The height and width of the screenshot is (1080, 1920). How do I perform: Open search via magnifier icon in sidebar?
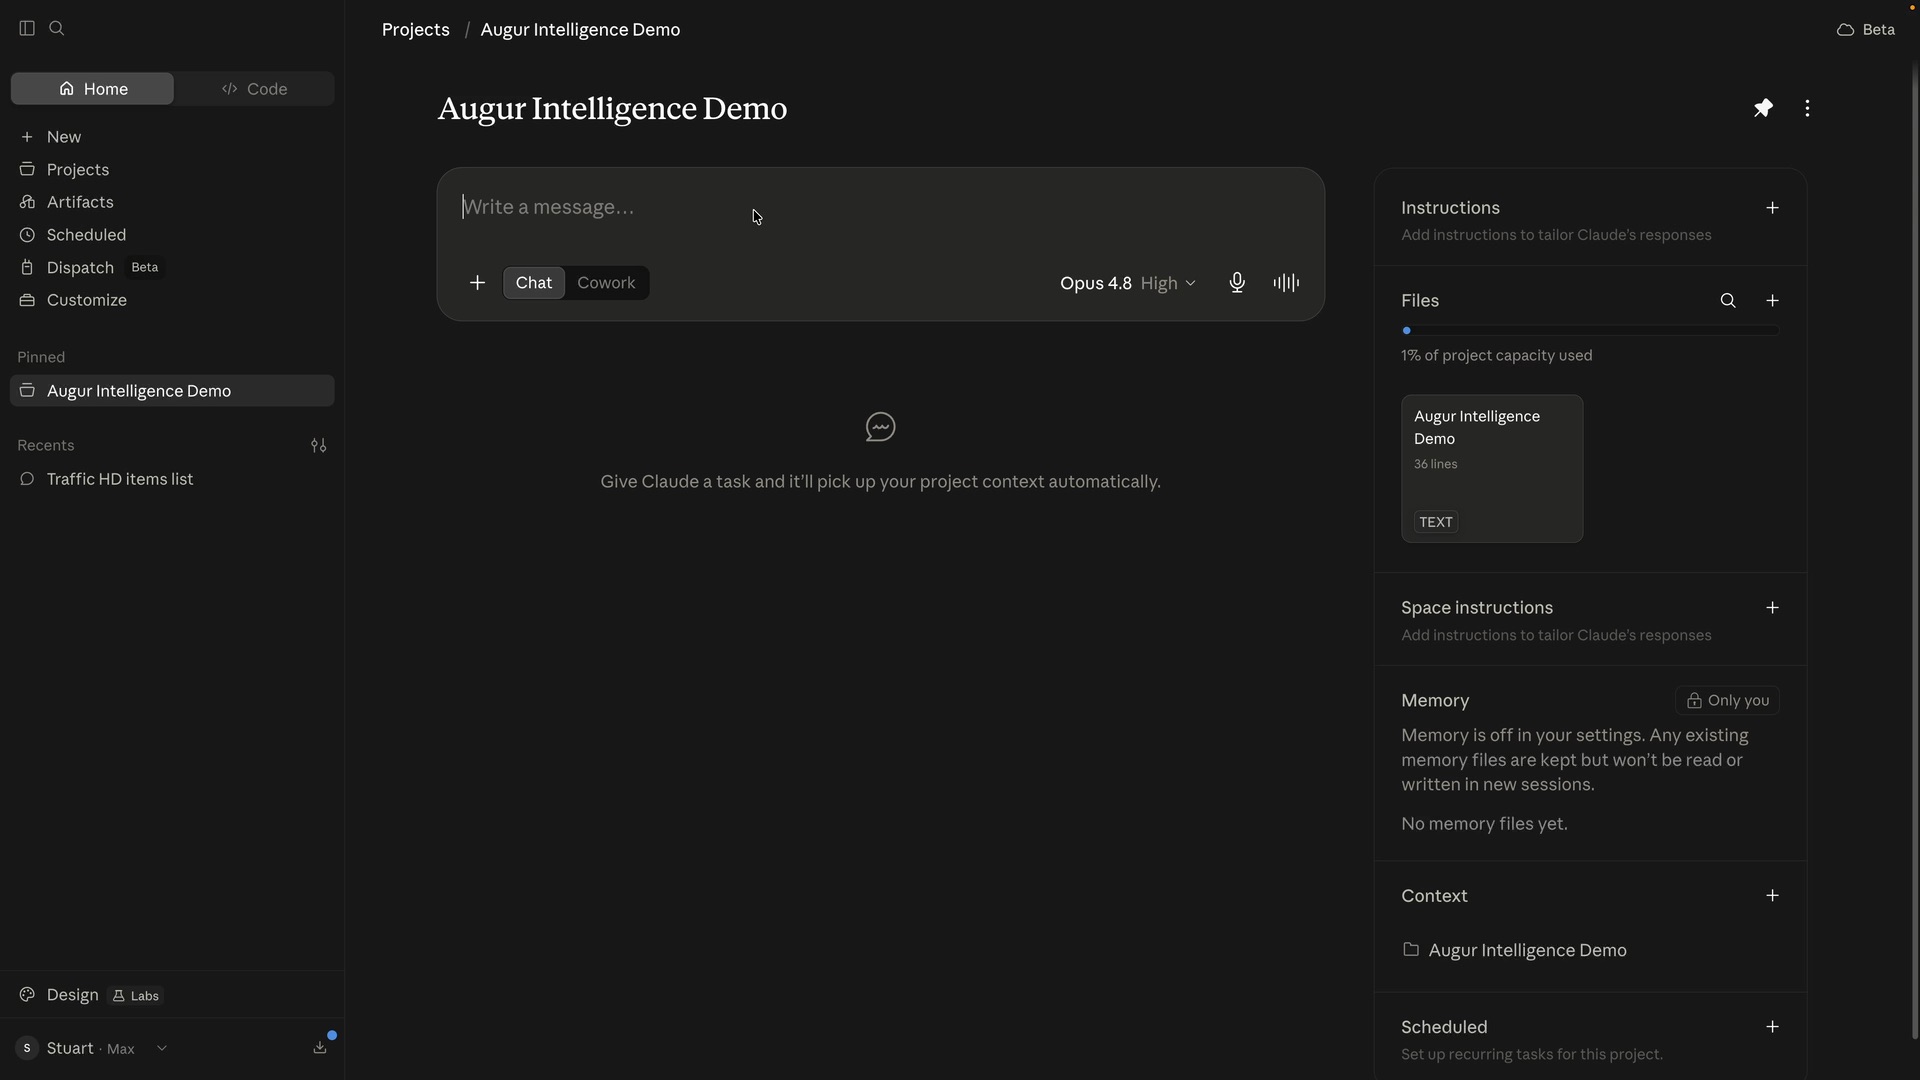tap(57, 29)
